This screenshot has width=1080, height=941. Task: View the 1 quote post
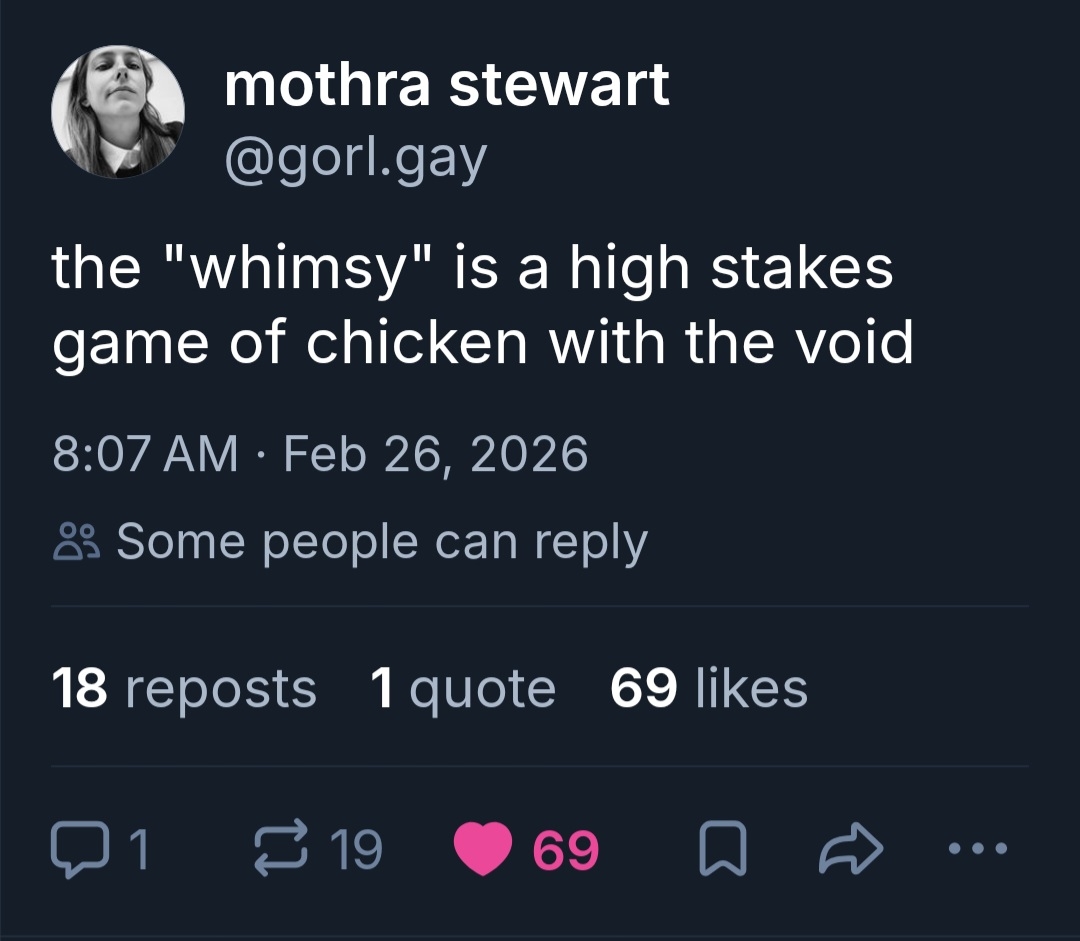coord(462,689)
